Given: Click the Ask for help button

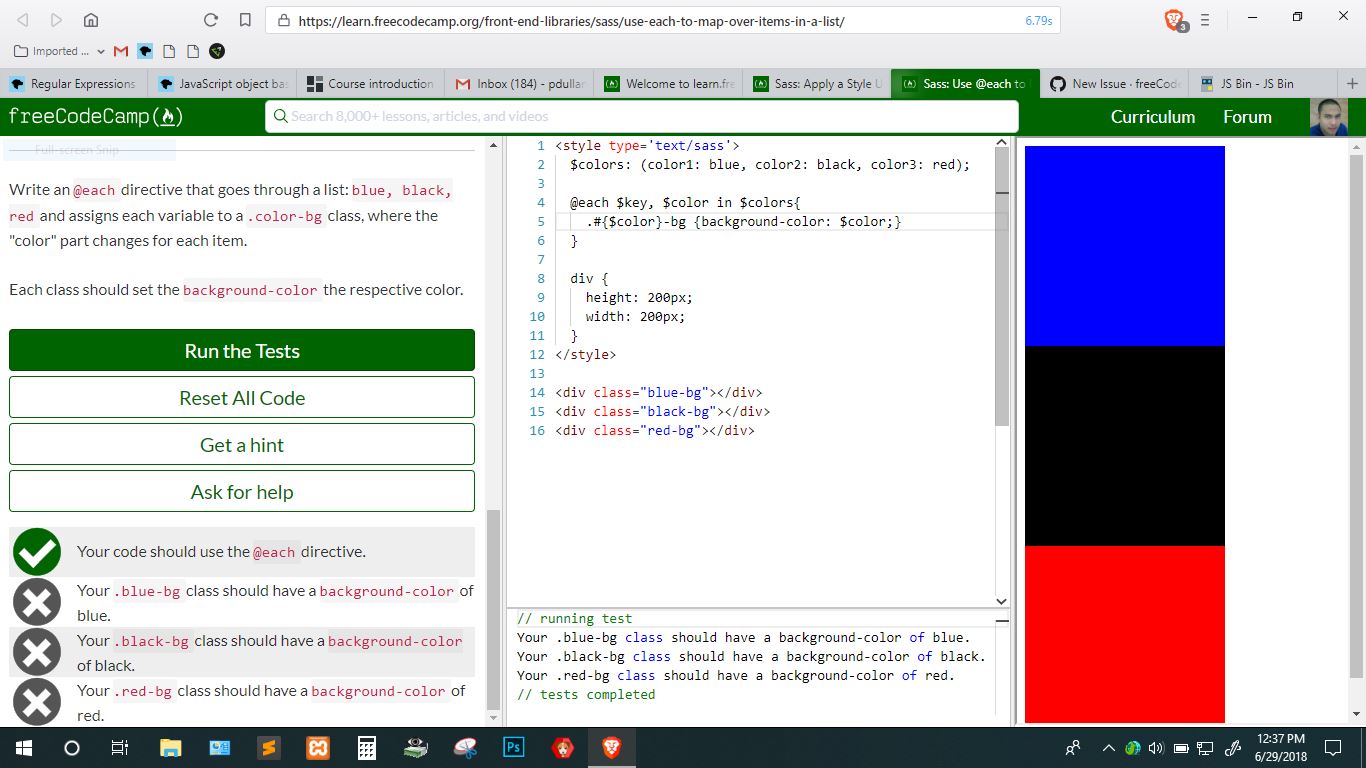Looking at the screenshot, I should [x=242, y=492].
